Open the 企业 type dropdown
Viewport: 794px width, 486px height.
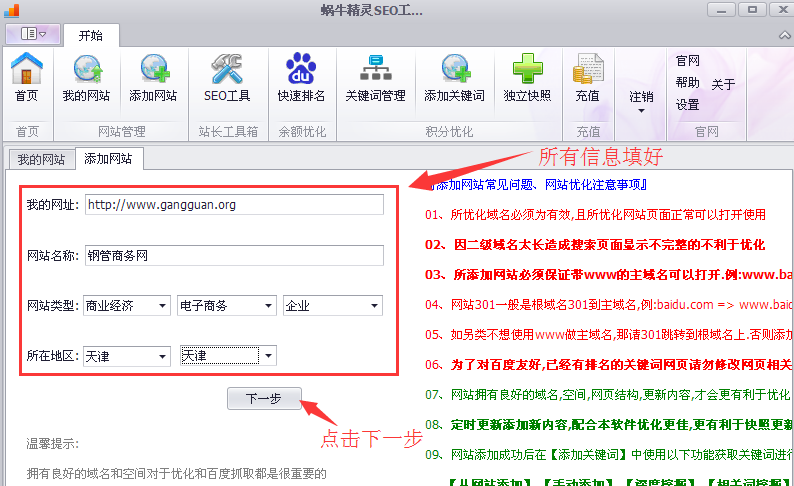pyautogui.click(x=333, y=305)
